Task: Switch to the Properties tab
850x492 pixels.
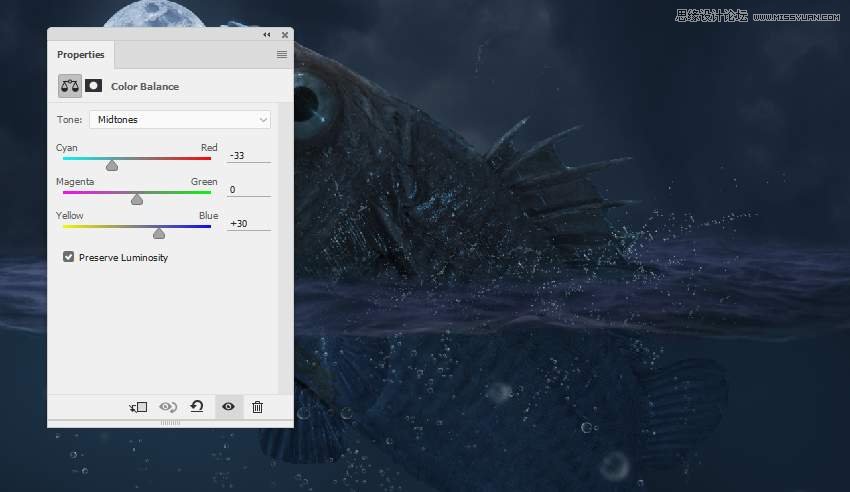Action: [80, 55]
